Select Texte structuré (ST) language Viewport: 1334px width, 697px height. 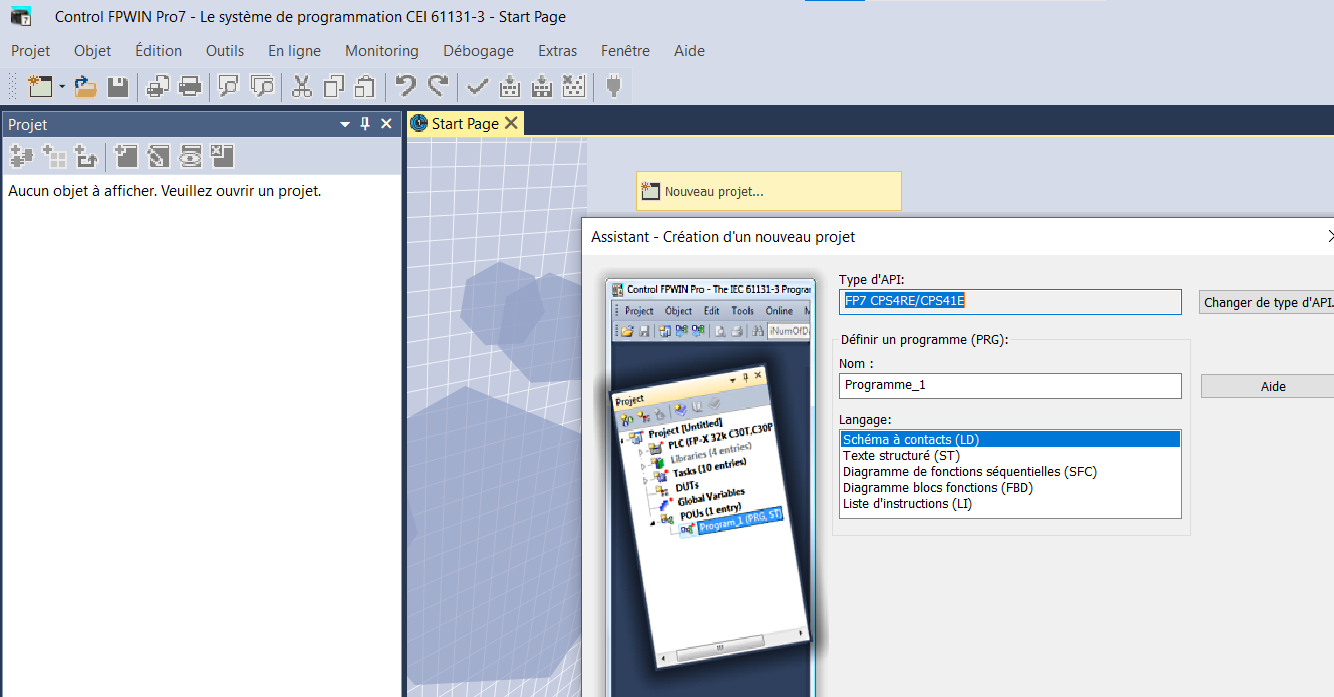(901, 455)
